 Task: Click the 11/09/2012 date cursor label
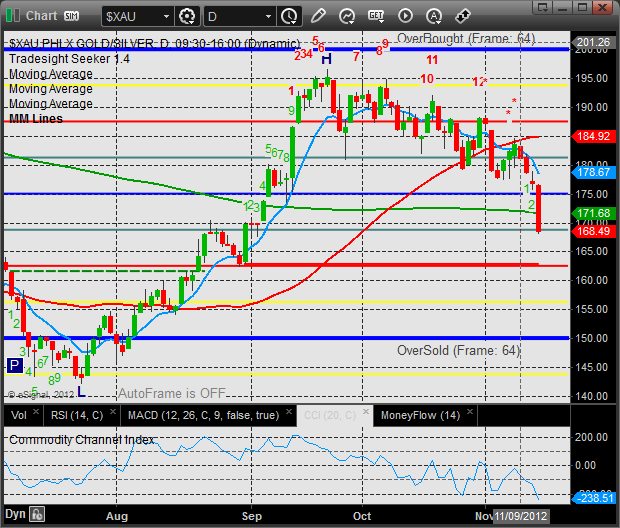click(521, 516)
